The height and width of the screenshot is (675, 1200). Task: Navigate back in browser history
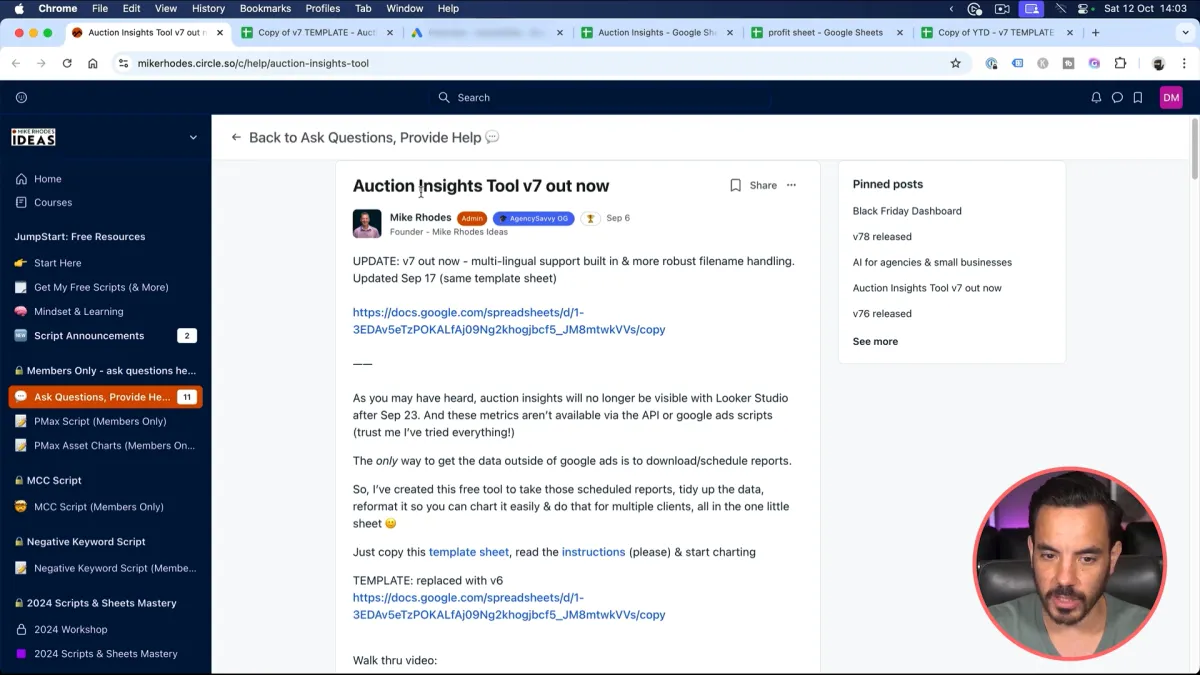tap(16, 63)
